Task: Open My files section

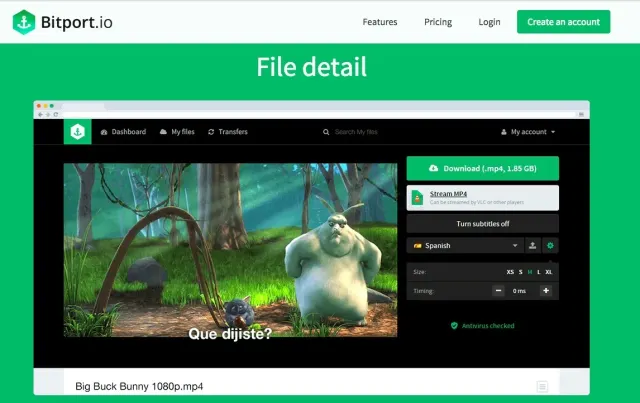Action: click(x=177, y=132)
